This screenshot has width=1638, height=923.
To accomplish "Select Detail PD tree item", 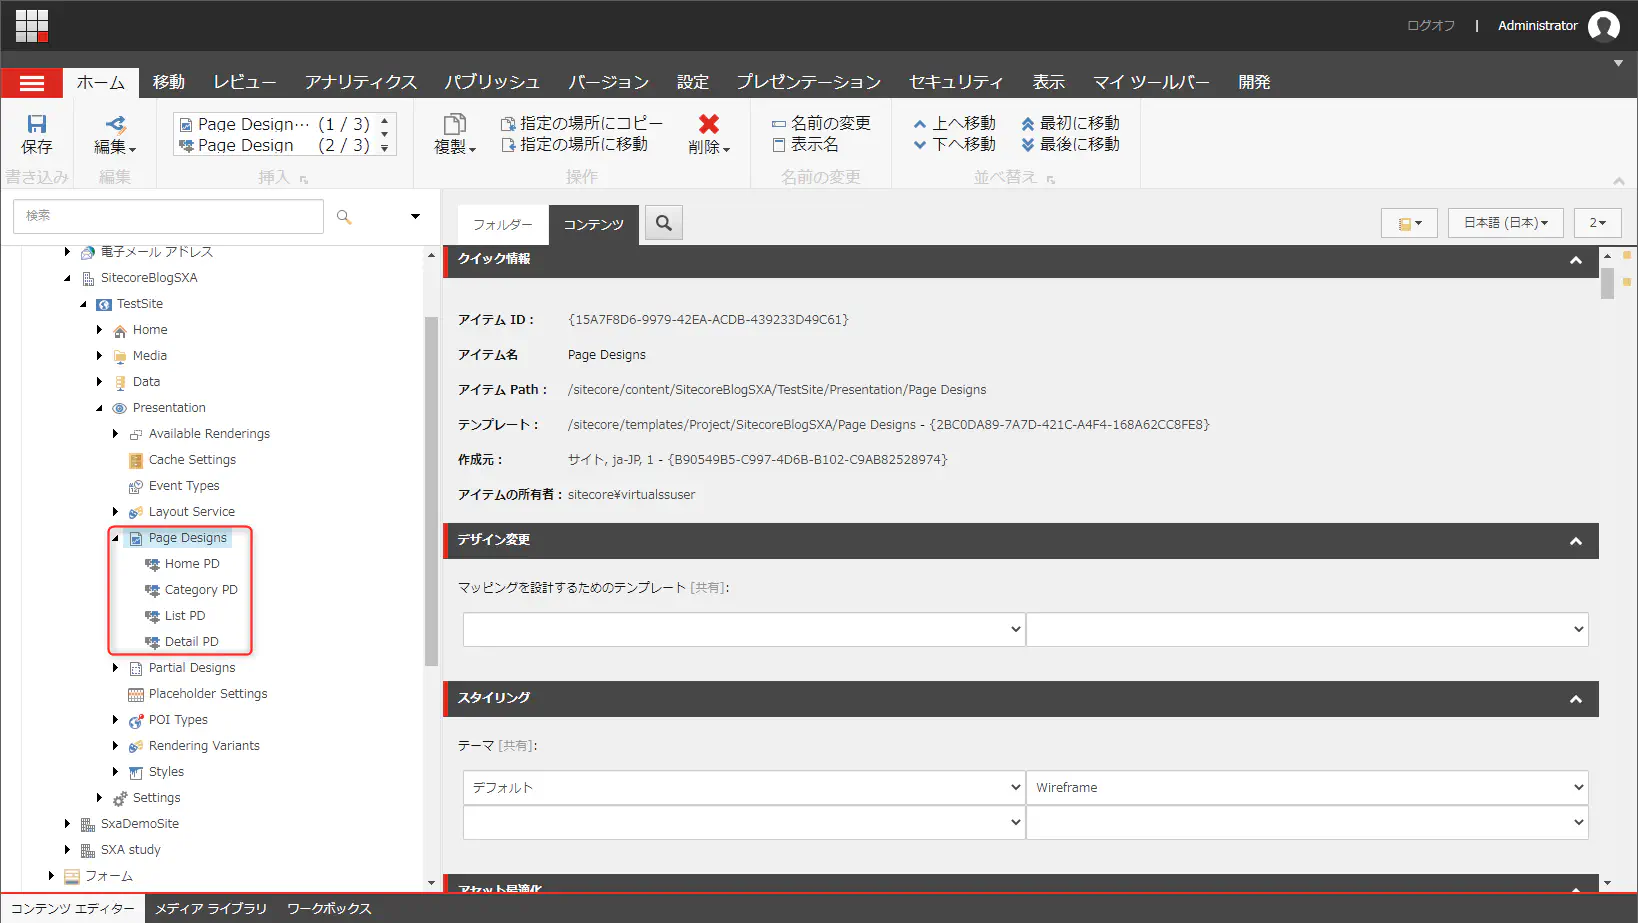I will tap(192, 642).
